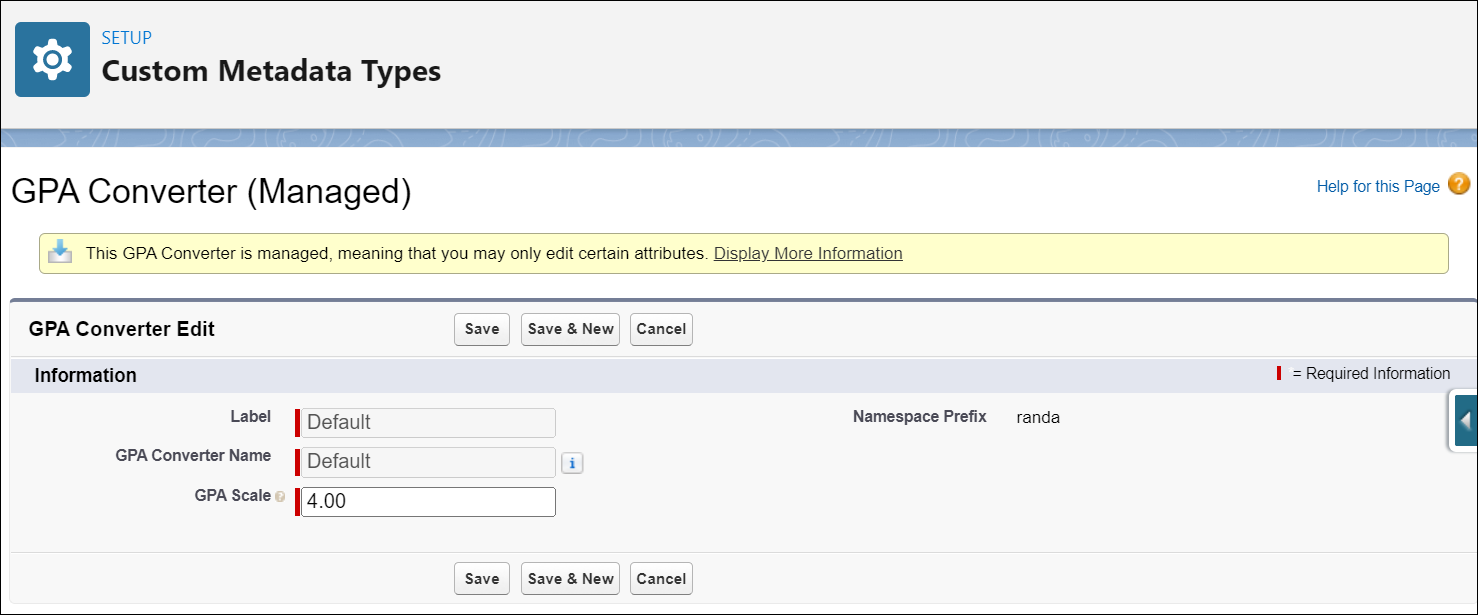This screenshot has width=1478, height=615.
Task: Click the Custom Metadata Types heading
Action: 271,72
